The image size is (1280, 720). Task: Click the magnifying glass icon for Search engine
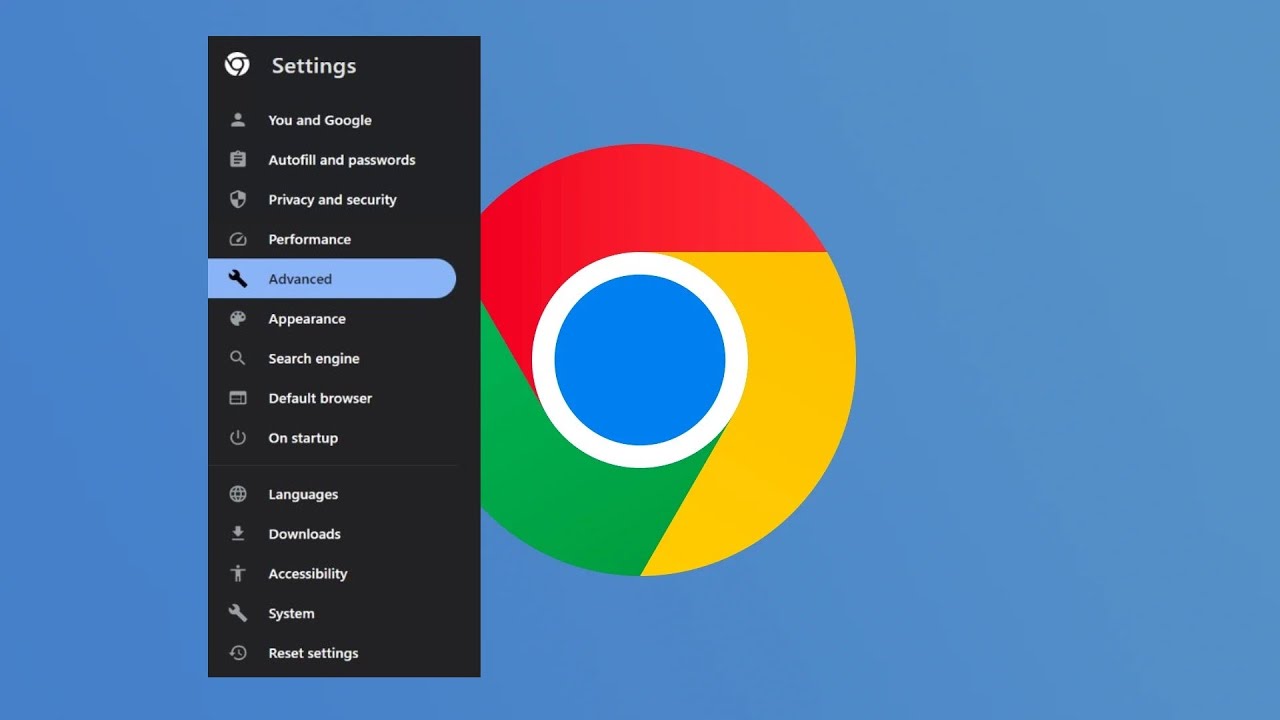coord(237,358)
